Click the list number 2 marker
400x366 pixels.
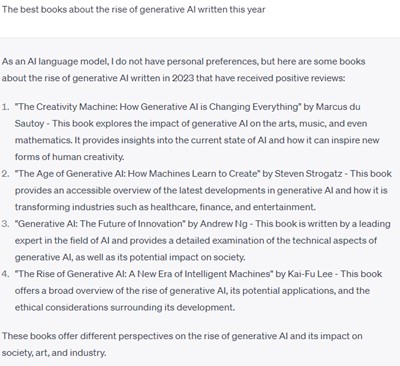point(6,174)
